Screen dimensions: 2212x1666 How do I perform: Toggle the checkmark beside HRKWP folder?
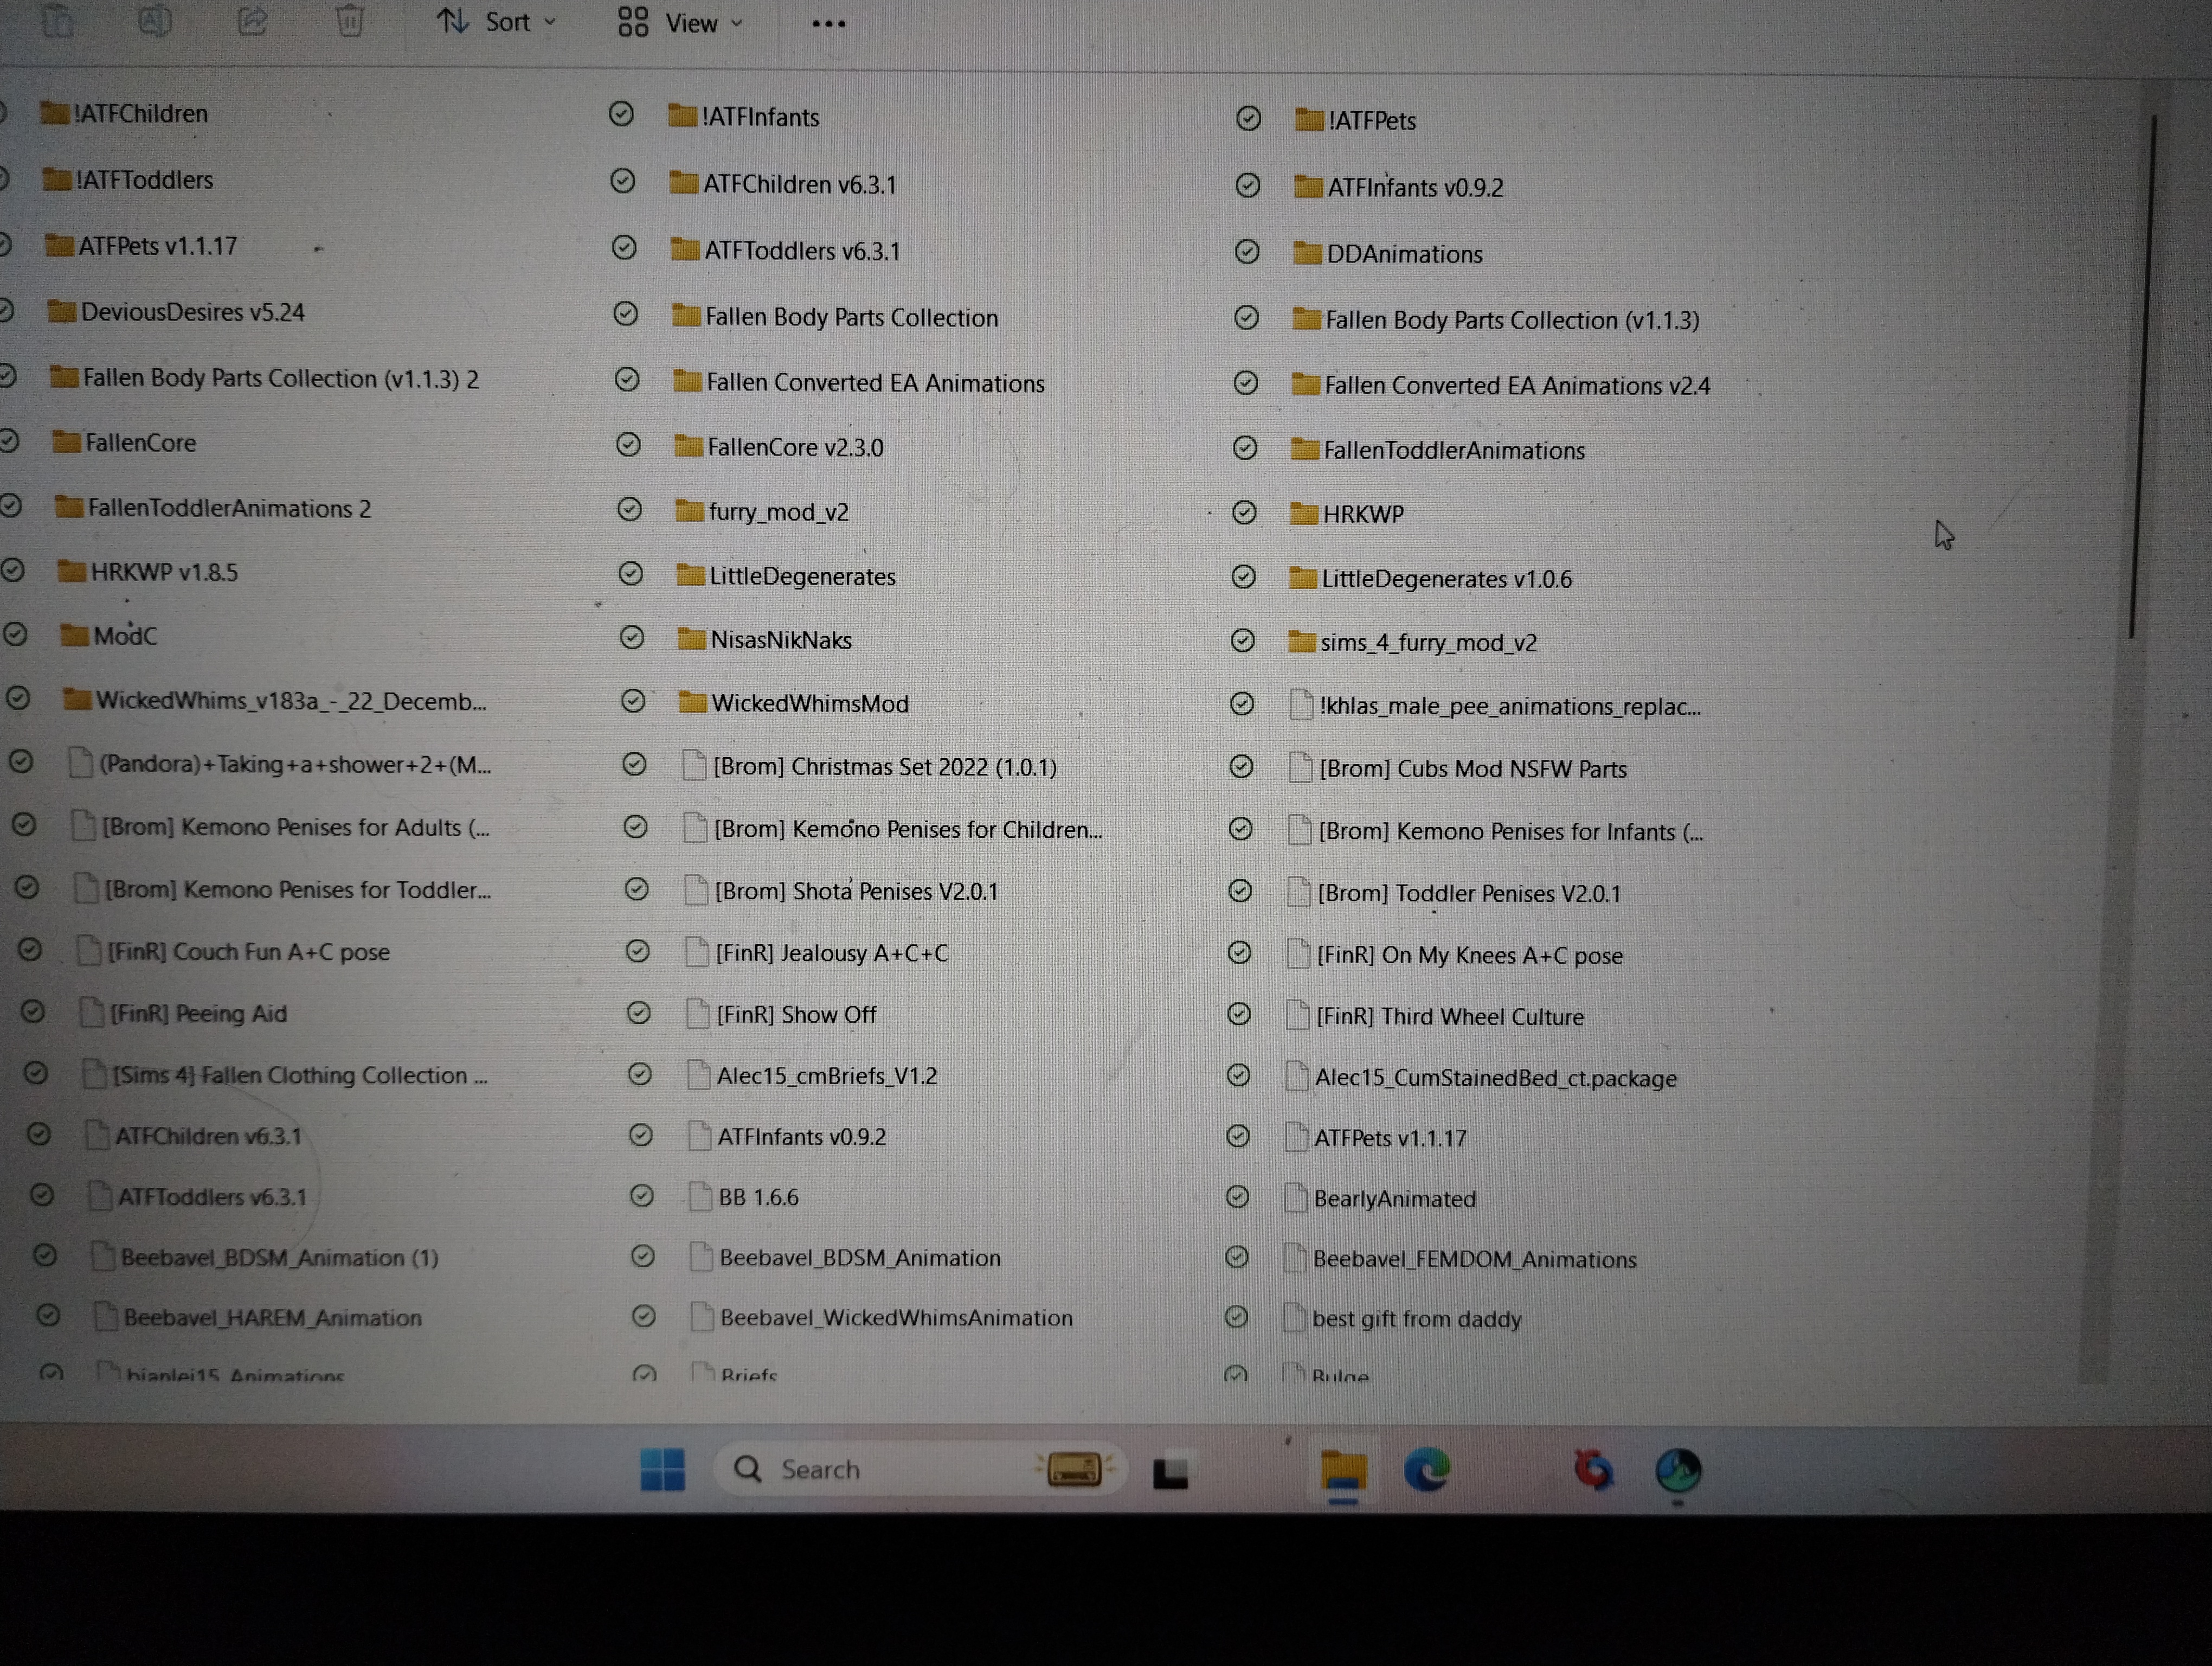(1244, 513)
